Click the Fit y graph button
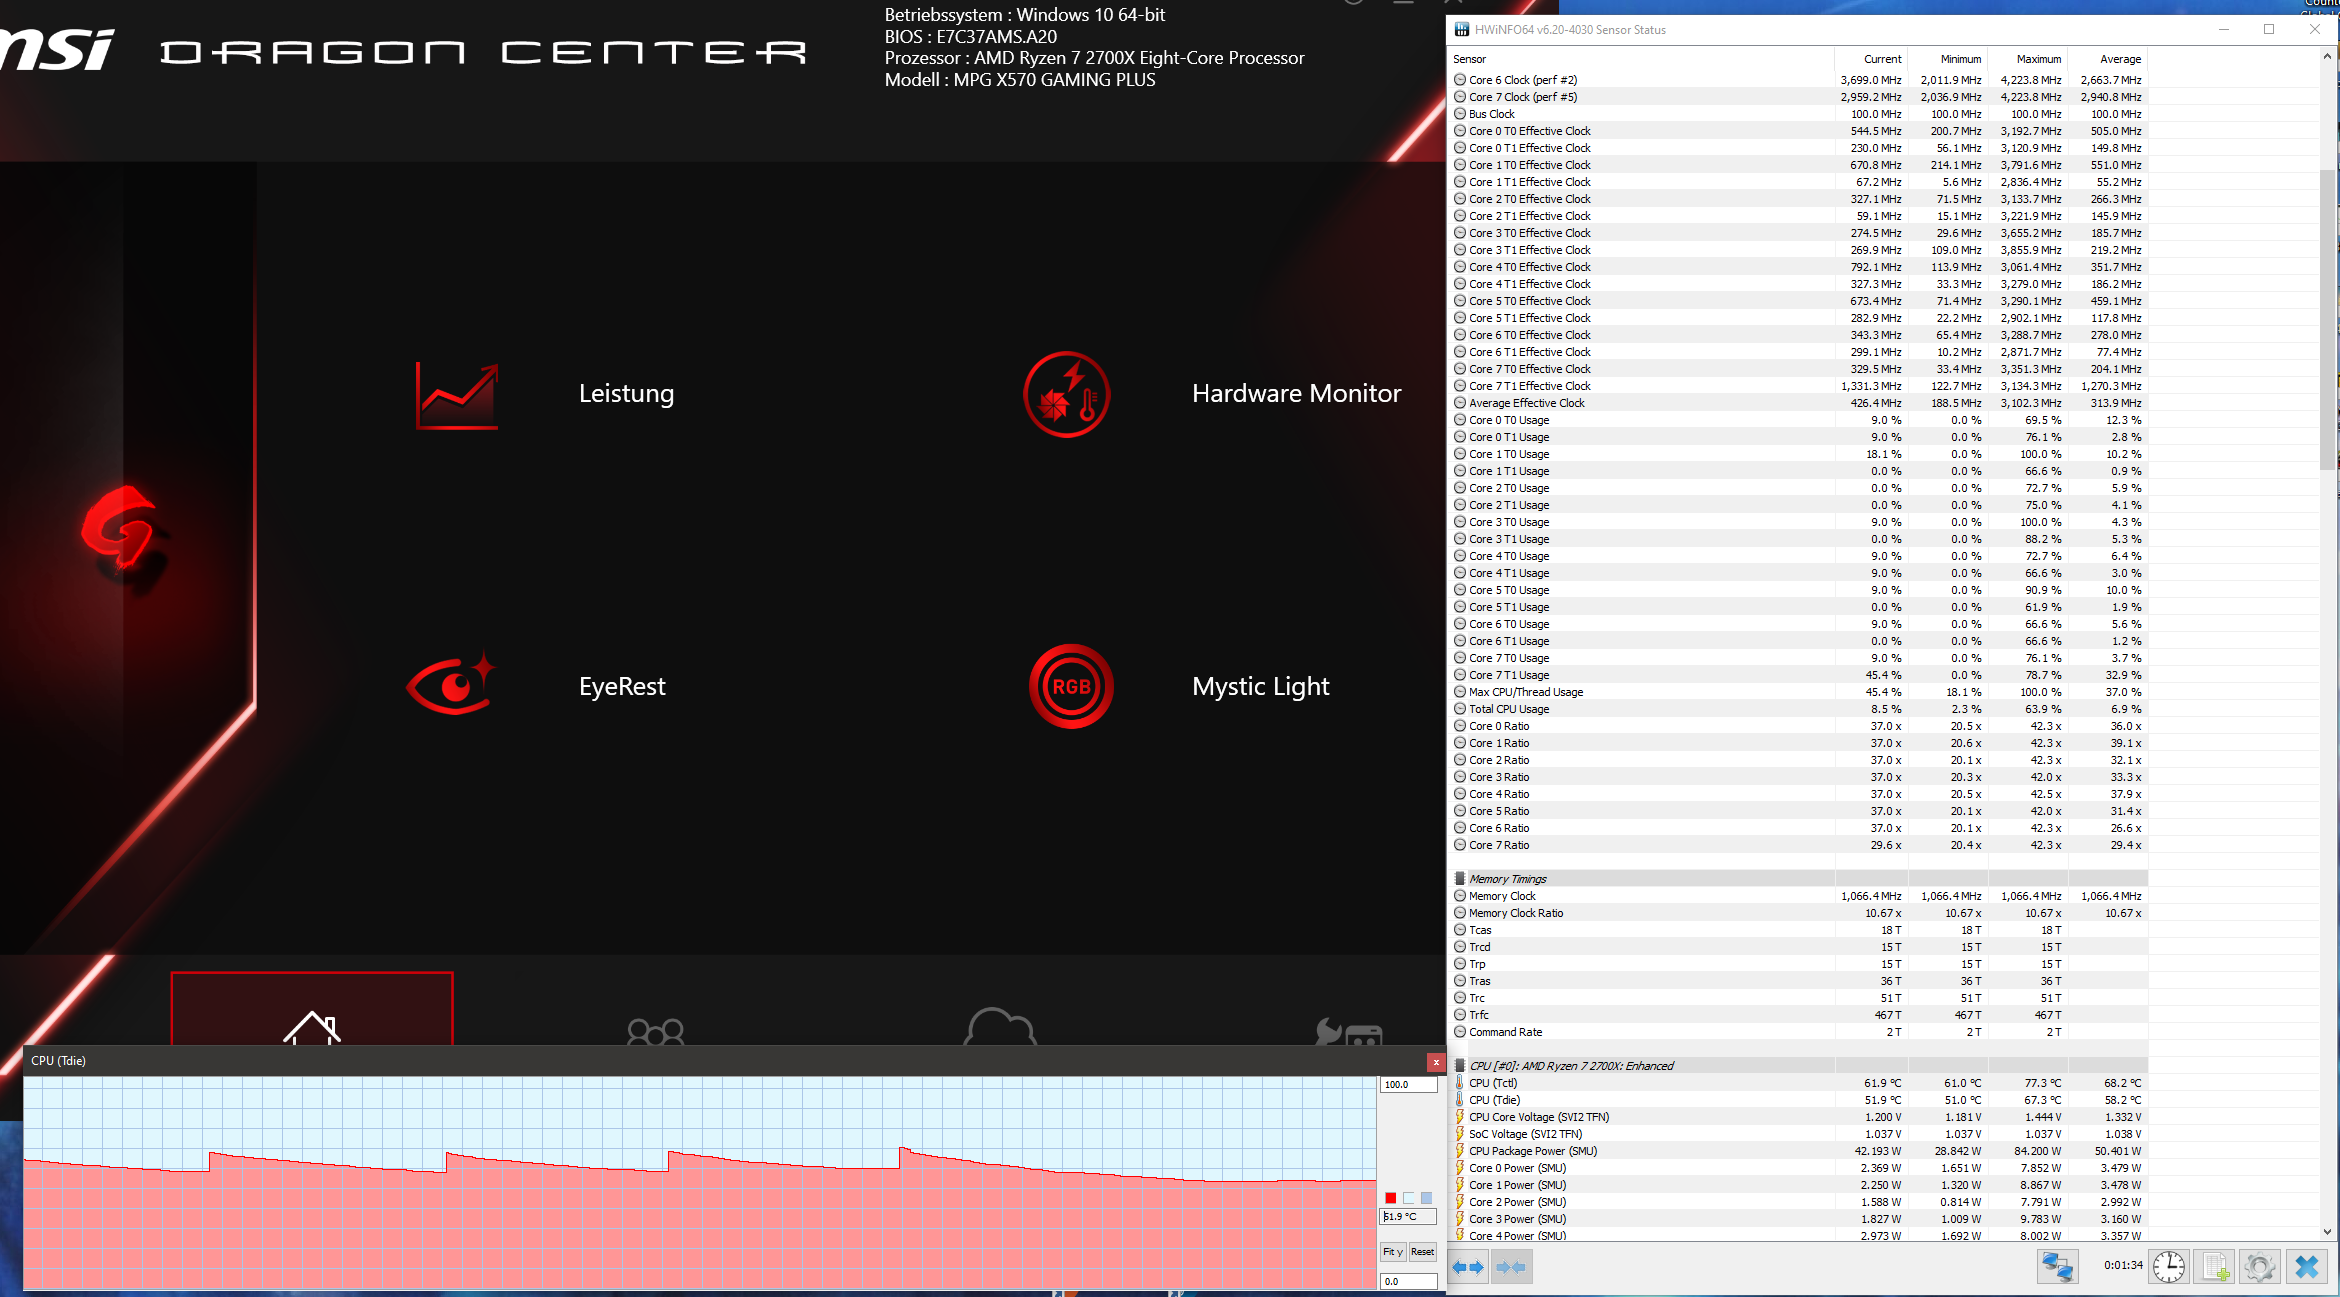Image resolution: width=2340 pixels, height=1297 pixels. 1393,1252
